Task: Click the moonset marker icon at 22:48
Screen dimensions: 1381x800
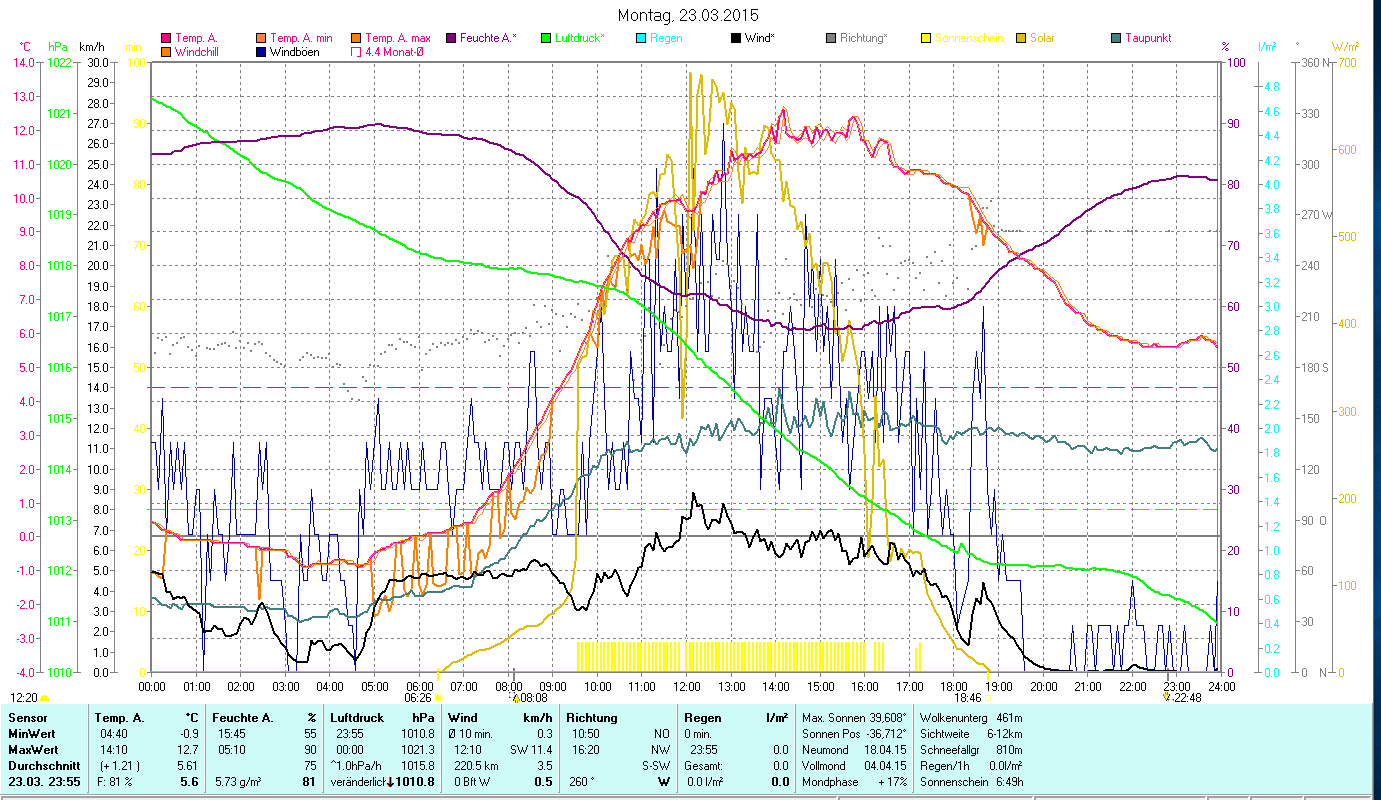Action: pyautogui.click(x=1166, y=698)
